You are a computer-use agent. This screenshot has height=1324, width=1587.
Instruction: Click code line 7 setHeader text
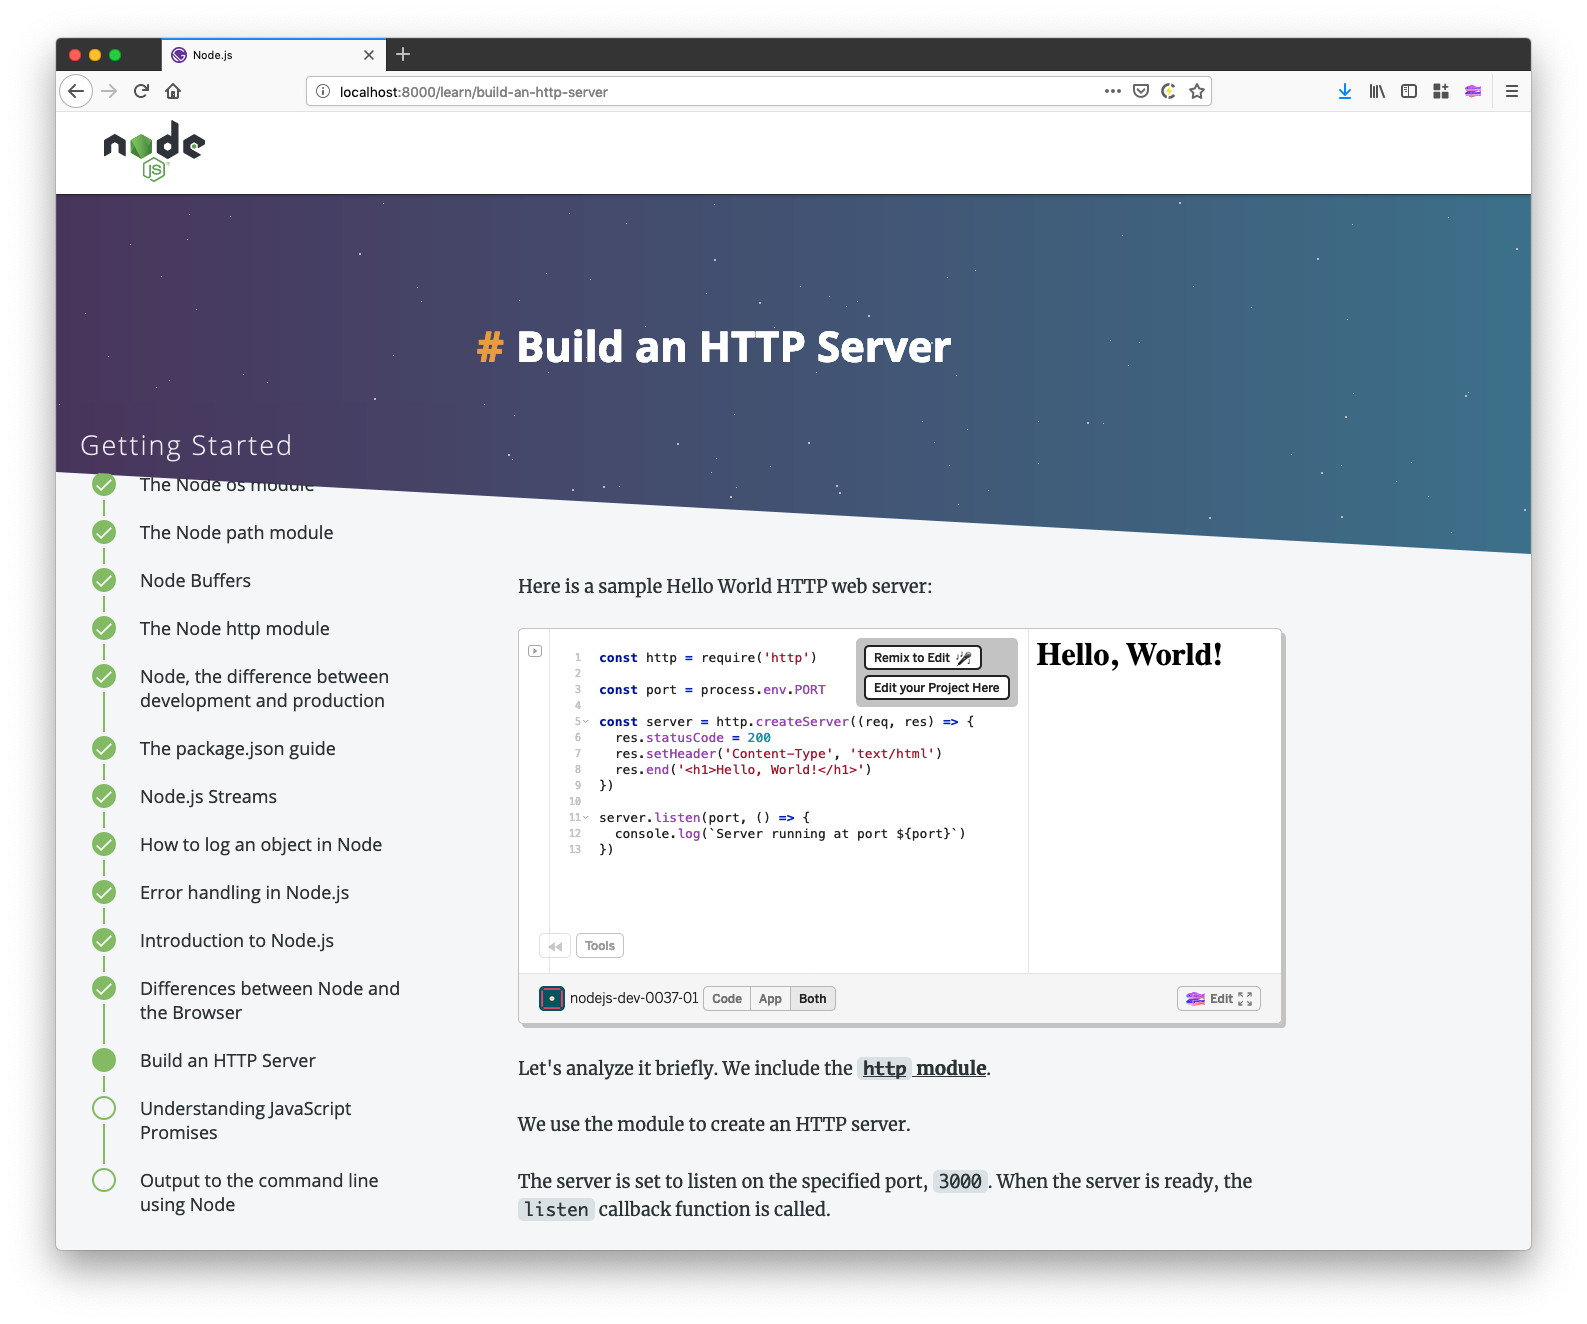click(778, 754)
